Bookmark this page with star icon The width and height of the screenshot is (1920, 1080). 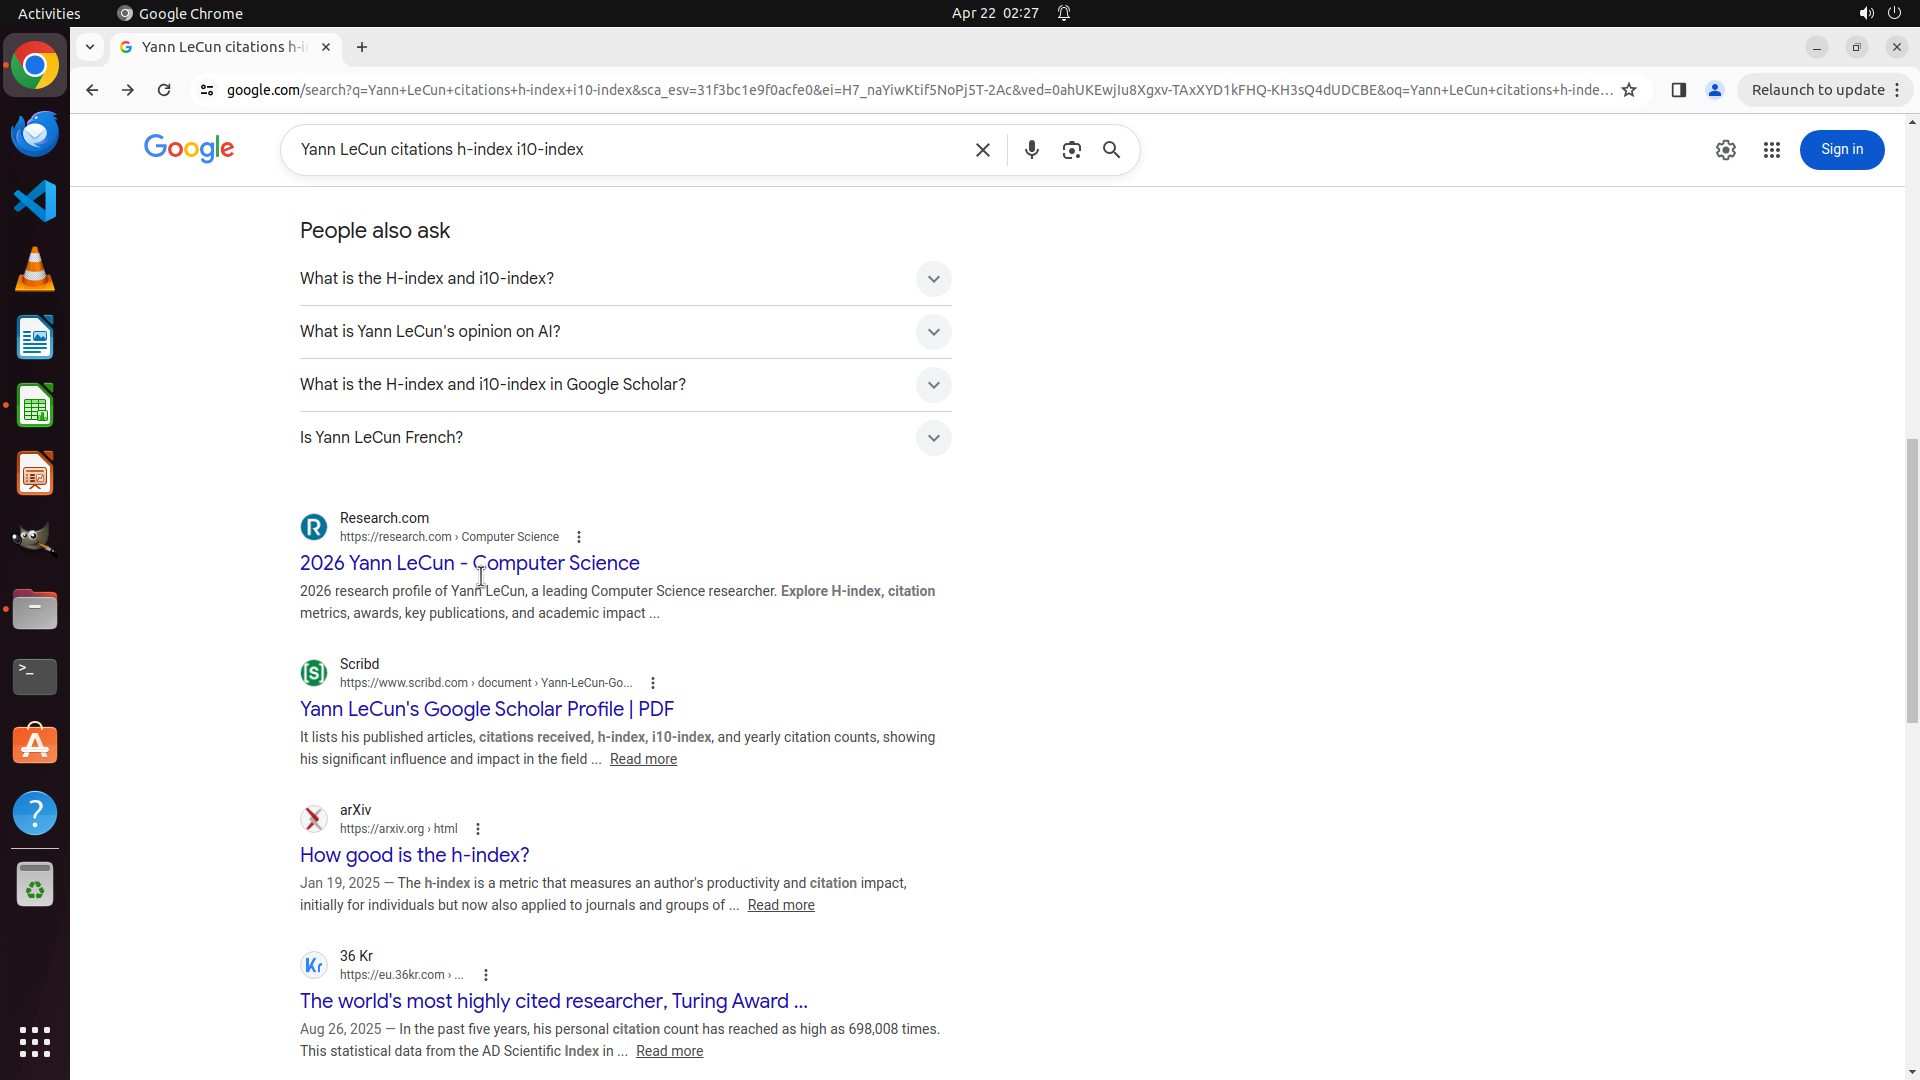click(1629, 90)
